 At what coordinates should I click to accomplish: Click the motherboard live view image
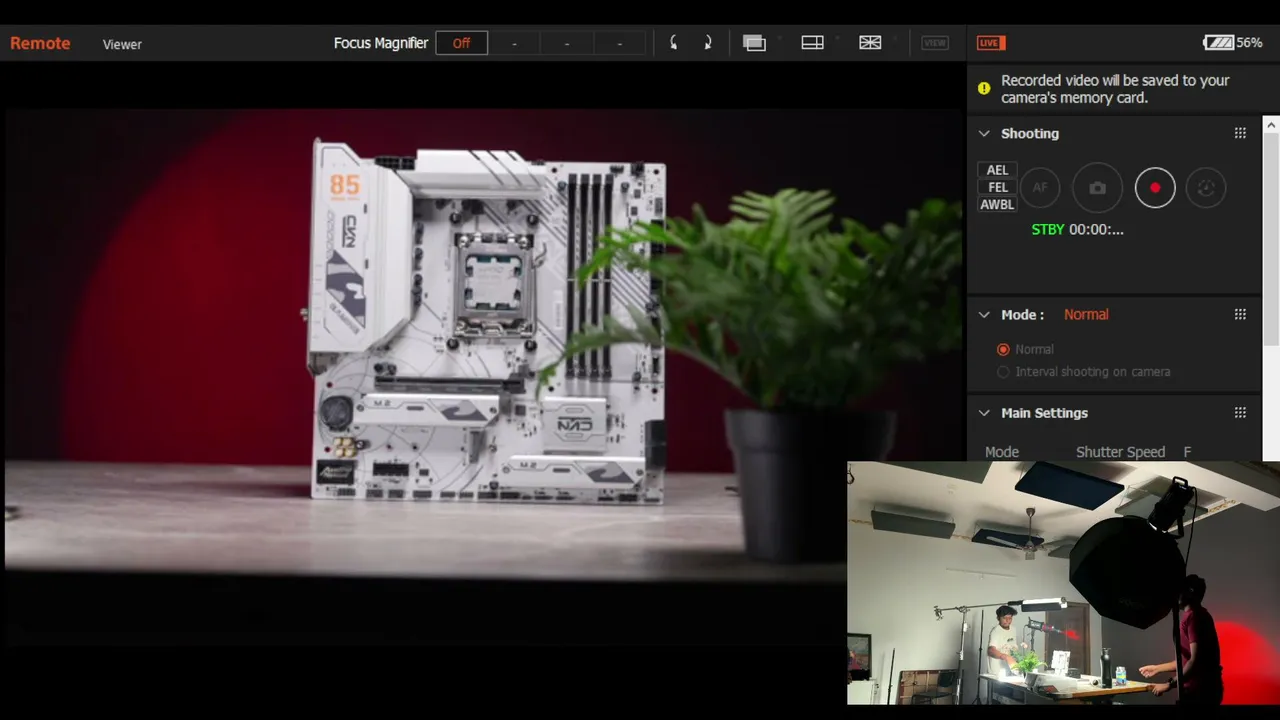[x=482, y=343]
